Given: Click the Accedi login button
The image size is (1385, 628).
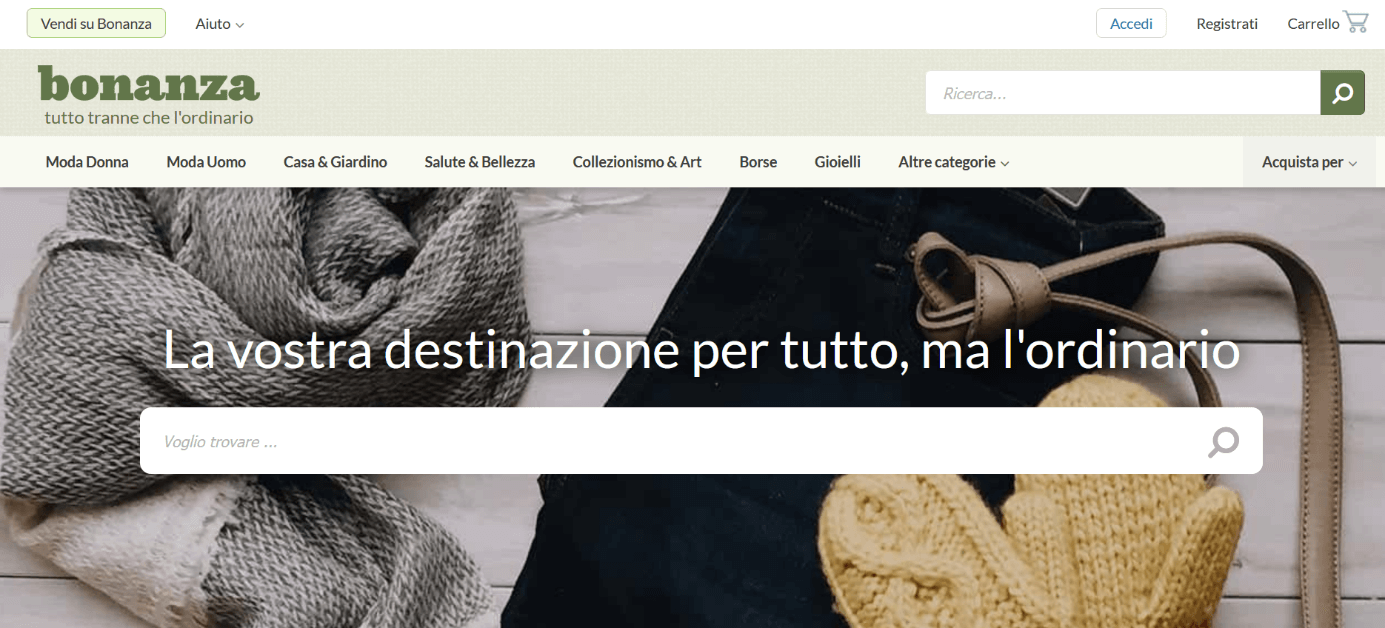Looking at the screenshot, I should point(1131,23).
